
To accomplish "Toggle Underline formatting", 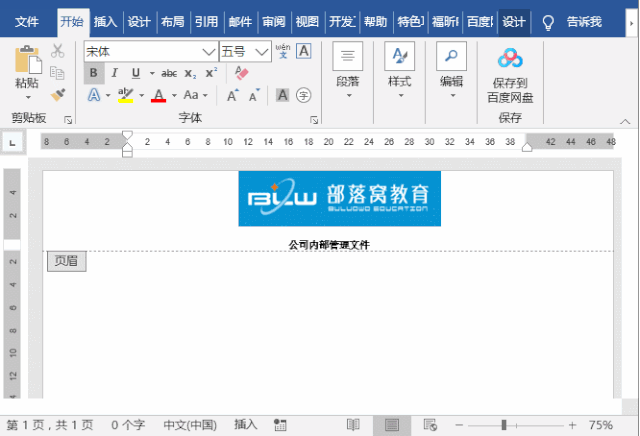I will [136, 73].
